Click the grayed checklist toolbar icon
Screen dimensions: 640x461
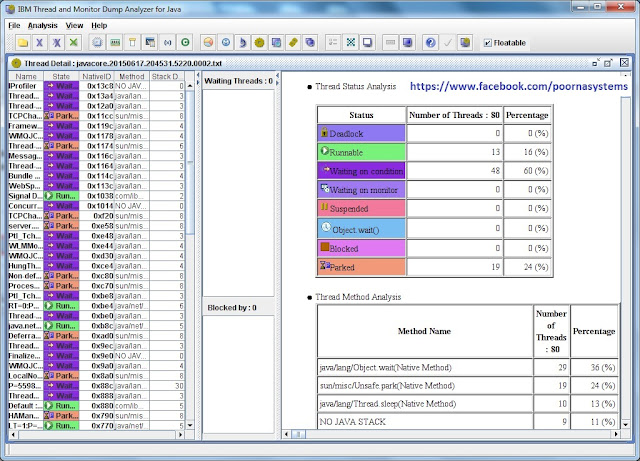coord(333,42)
